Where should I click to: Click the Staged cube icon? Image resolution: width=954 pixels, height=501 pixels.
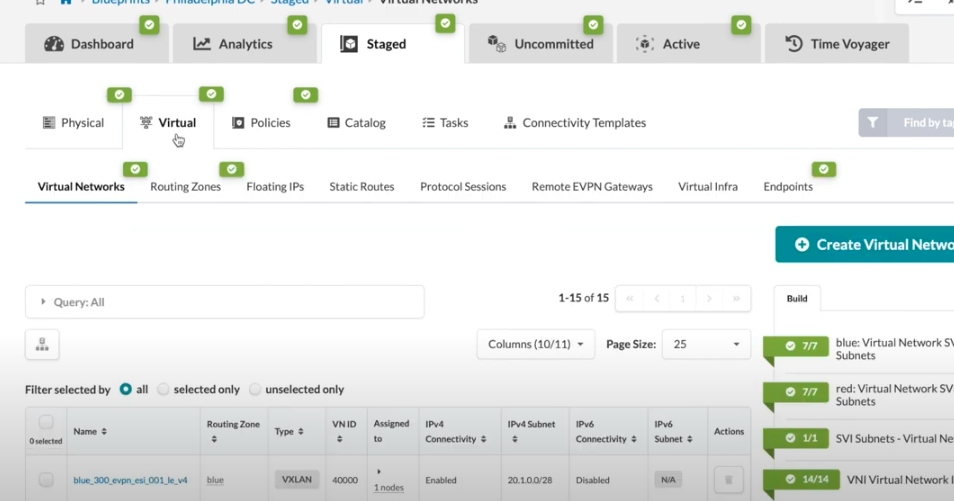click(x=349, y=44)
